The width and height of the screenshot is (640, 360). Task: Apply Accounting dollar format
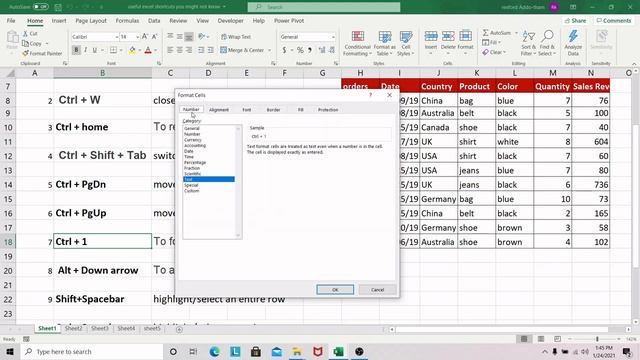(x=284, y=50)
